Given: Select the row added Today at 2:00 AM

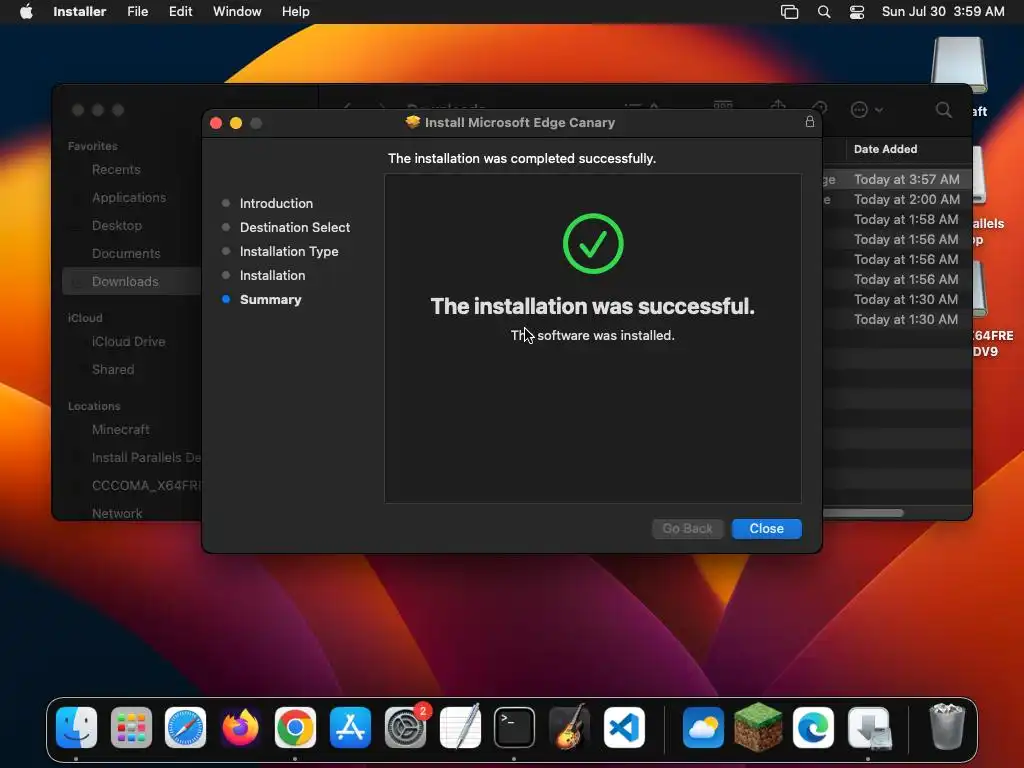Looking at the screenshot, I should click(897, 199).
